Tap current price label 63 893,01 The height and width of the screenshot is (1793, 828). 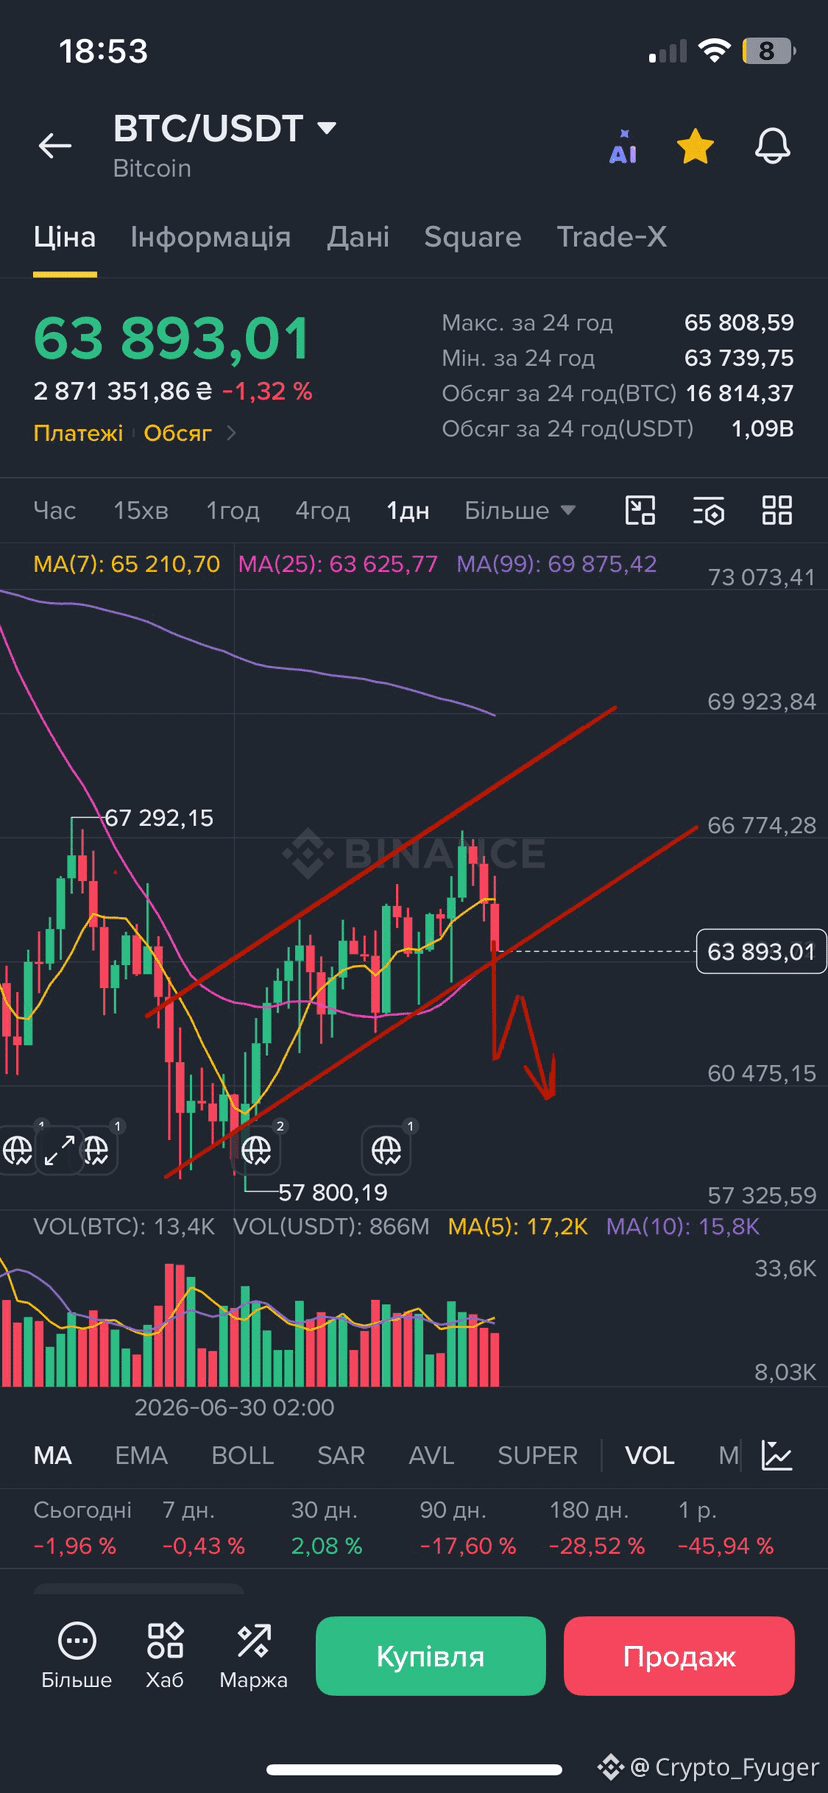click(x=761, y=952)
